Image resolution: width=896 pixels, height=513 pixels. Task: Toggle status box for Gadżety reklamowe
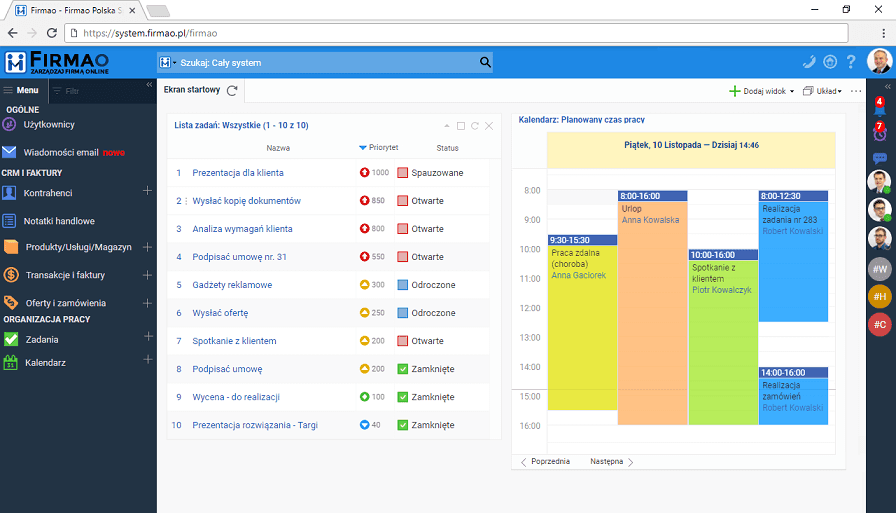pyautogui.click(x=403, y=285)
